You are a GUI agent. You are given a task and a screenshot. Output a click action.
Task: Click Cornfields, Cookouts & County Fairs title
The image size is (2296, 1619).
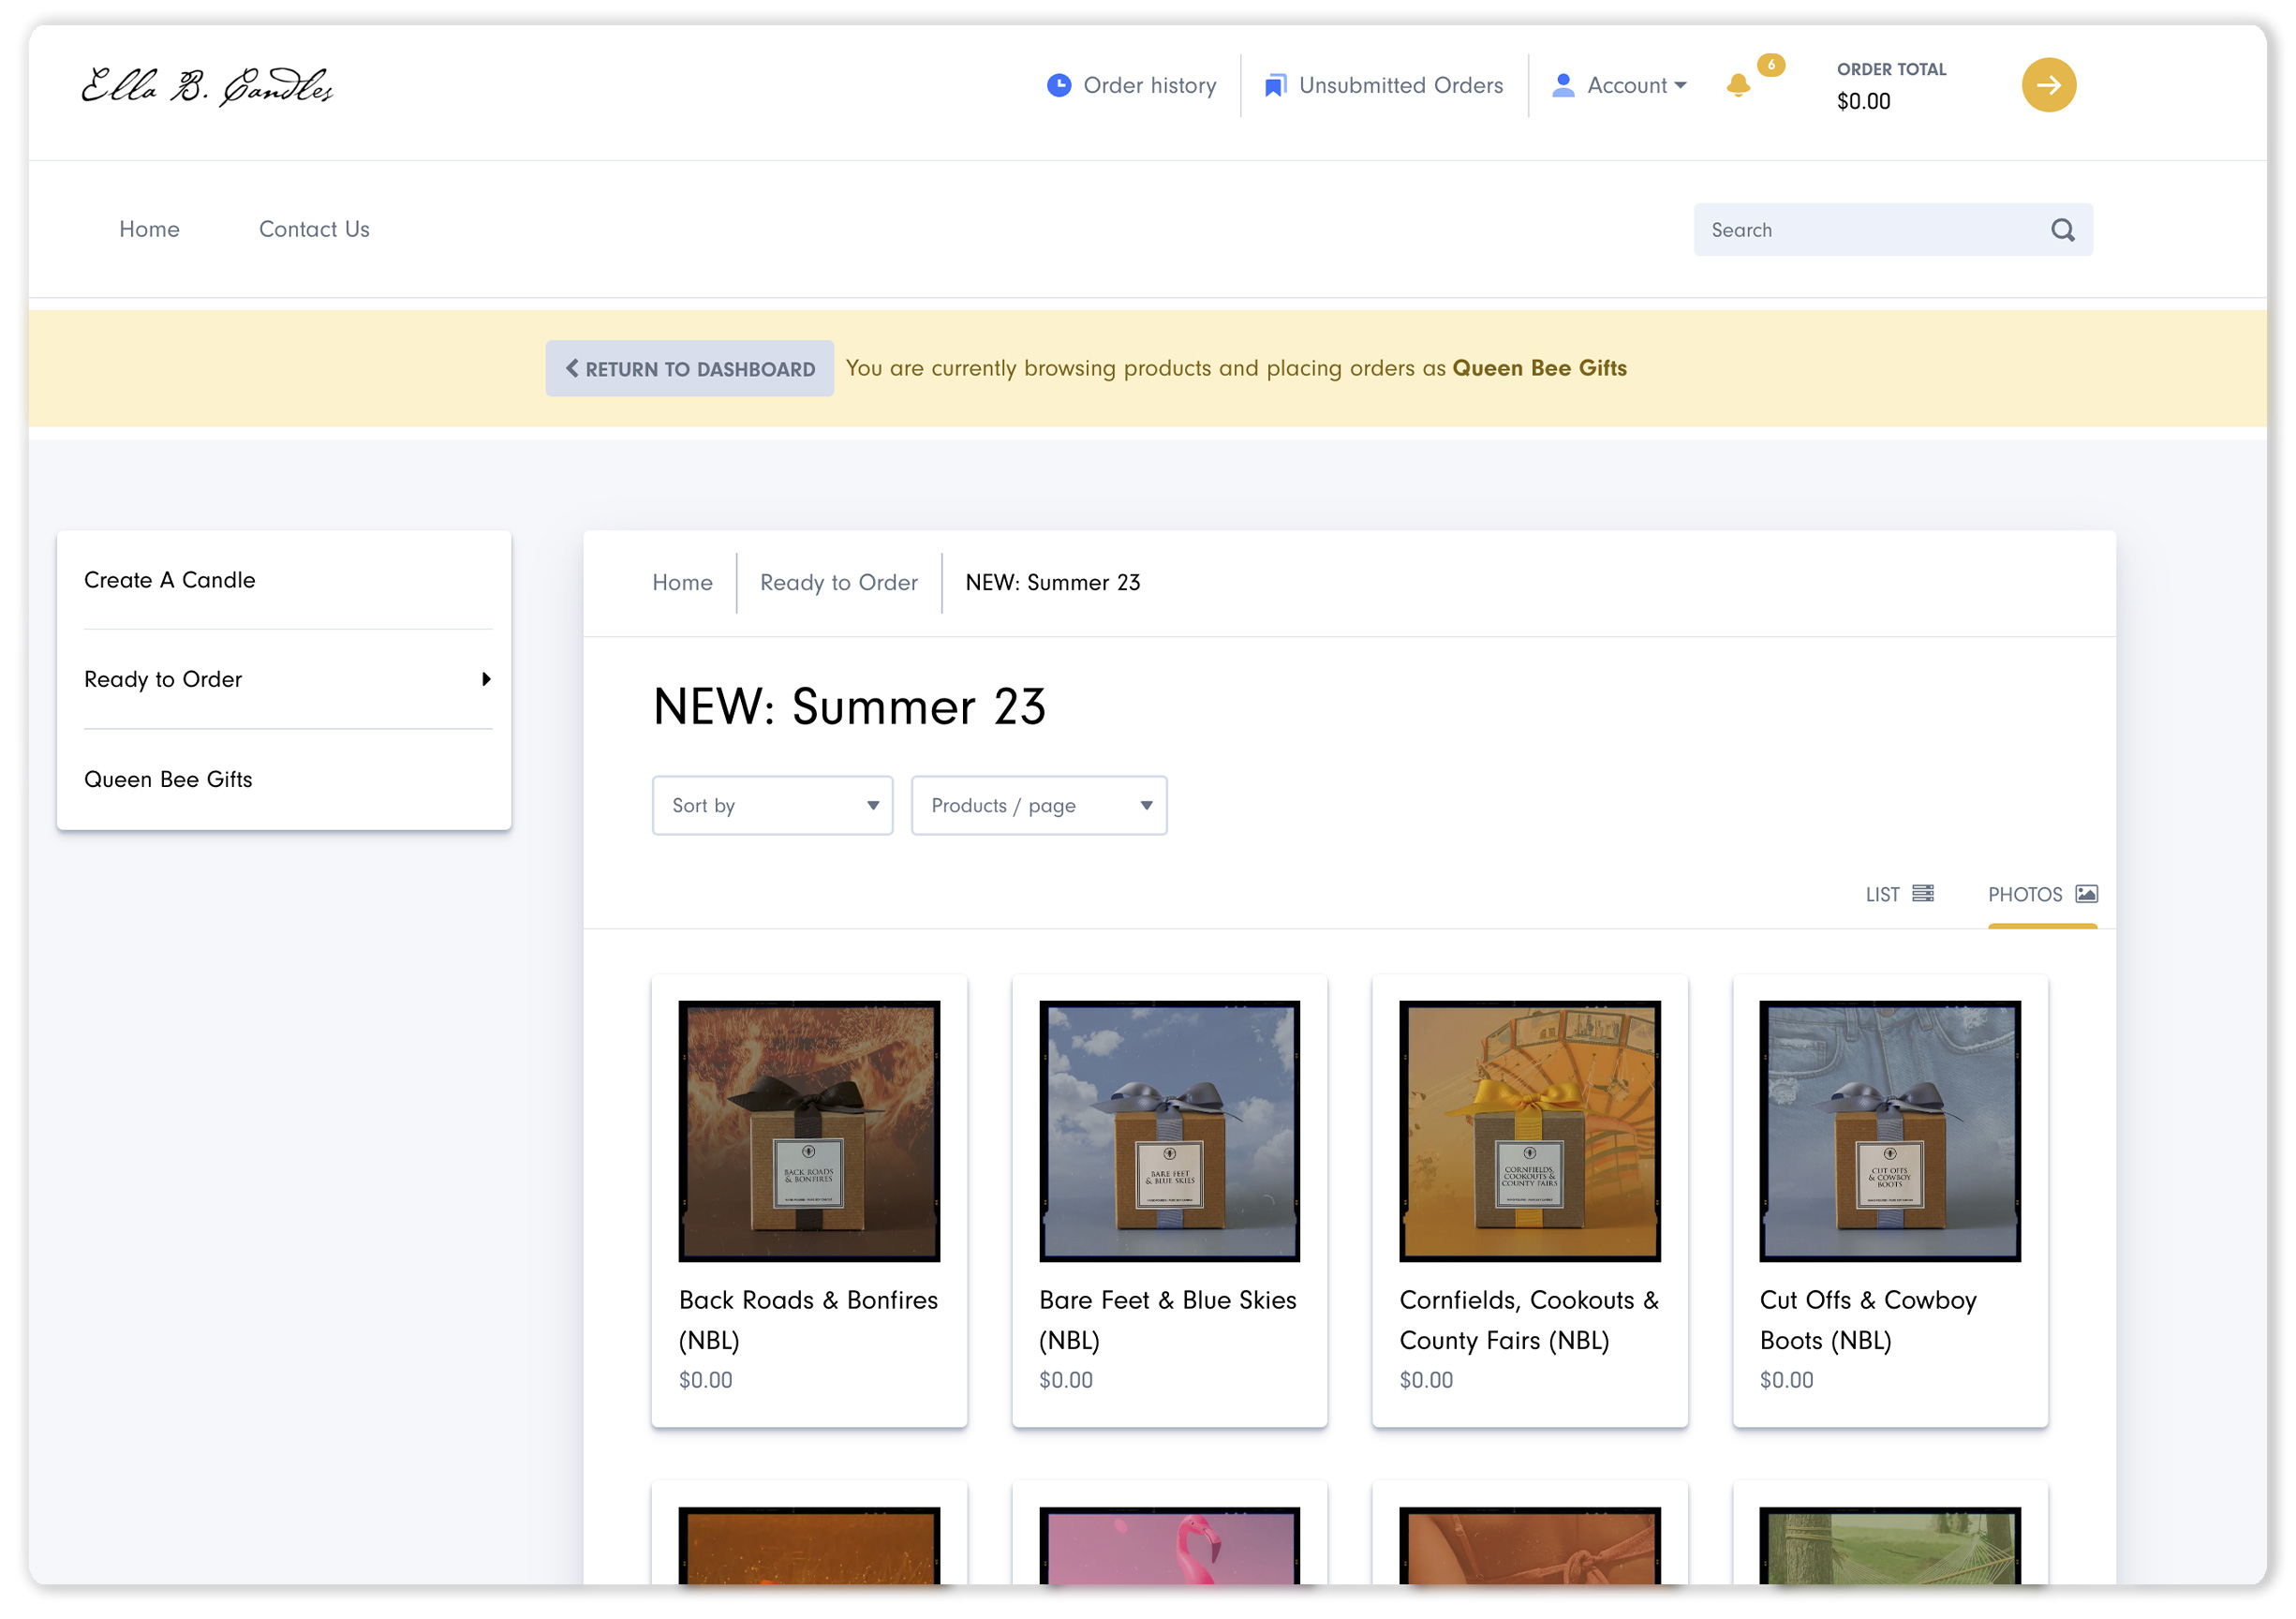coord(1530,1321)
